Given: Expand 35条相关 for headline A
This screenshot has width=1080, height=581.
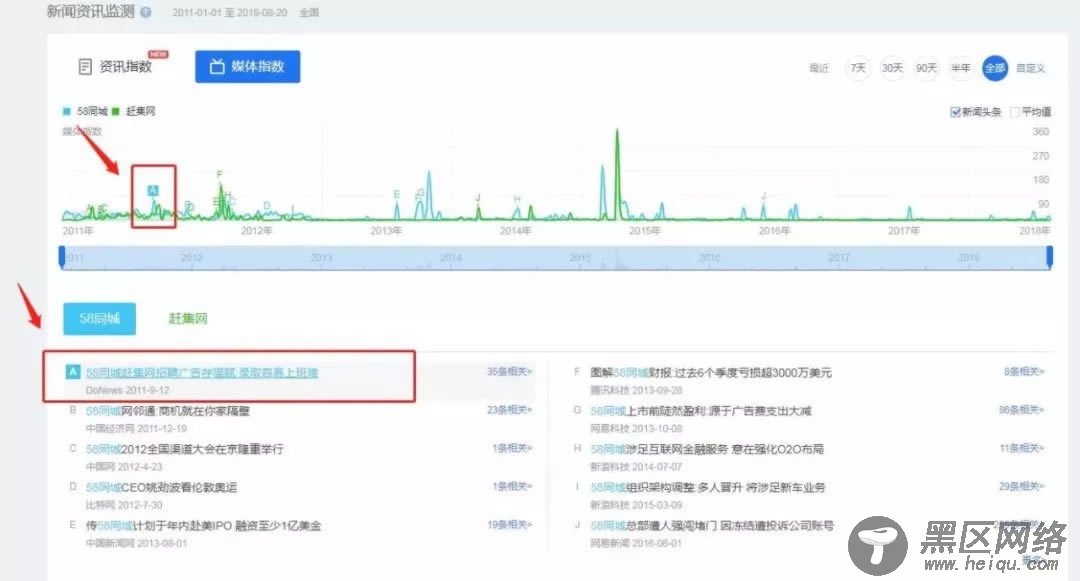Looking at the screenshot, I should (510, 372).
